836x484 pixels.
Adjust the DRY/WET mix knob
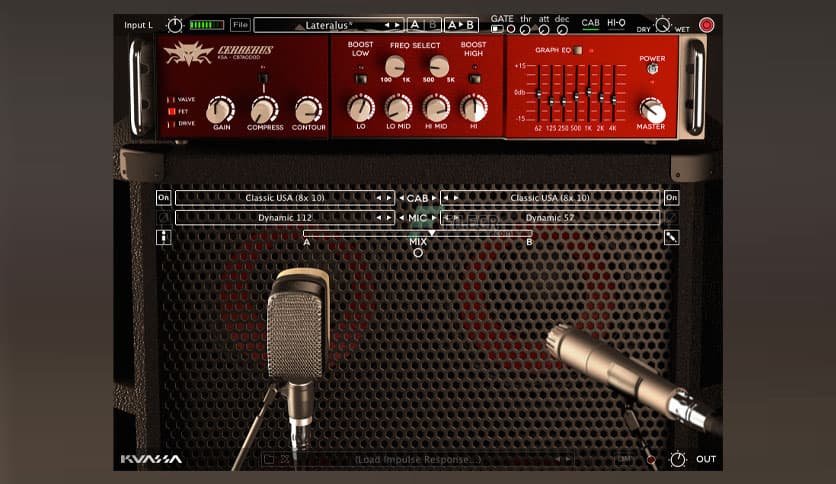(662, 25)
